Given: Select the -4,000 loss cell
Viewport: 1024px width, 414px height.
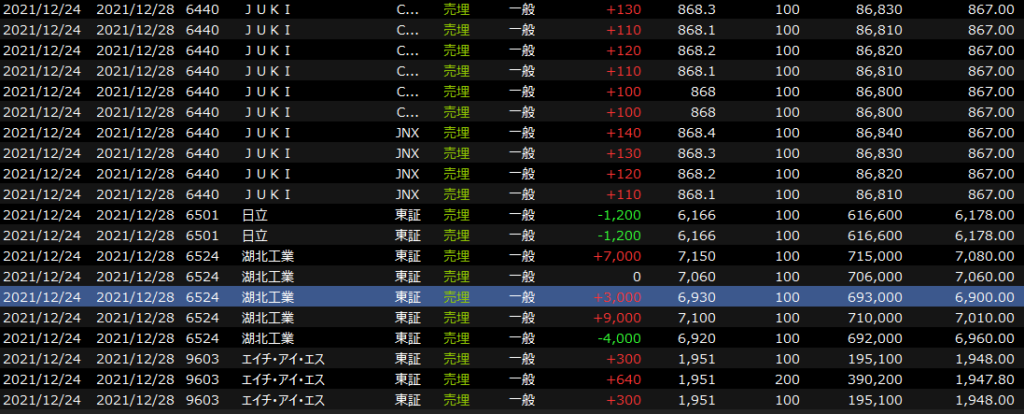Looking at the screenshot, I should pyautogui.click(x=619, y=339).
